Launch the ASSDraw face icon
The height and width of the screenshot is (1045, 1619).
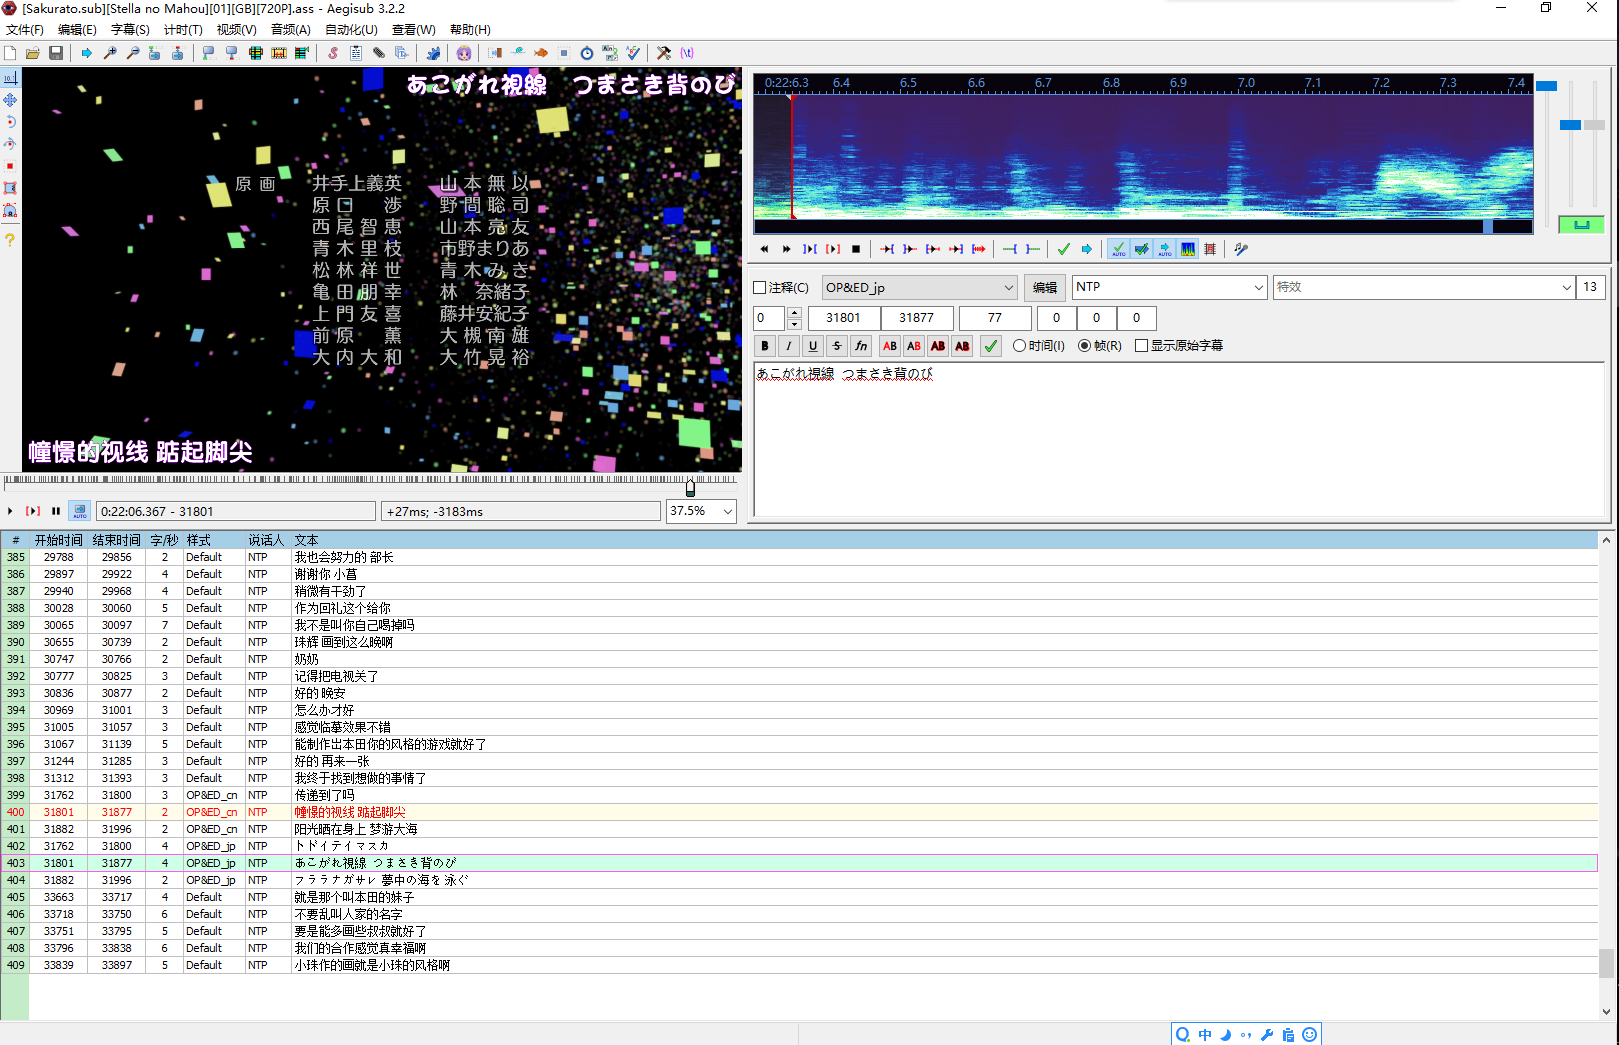464,53
